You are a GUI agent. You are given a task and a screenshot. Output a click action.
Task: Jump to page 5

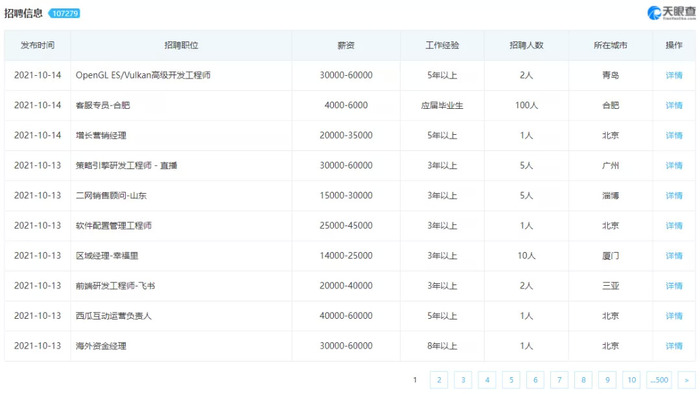[x=511, y=380]
